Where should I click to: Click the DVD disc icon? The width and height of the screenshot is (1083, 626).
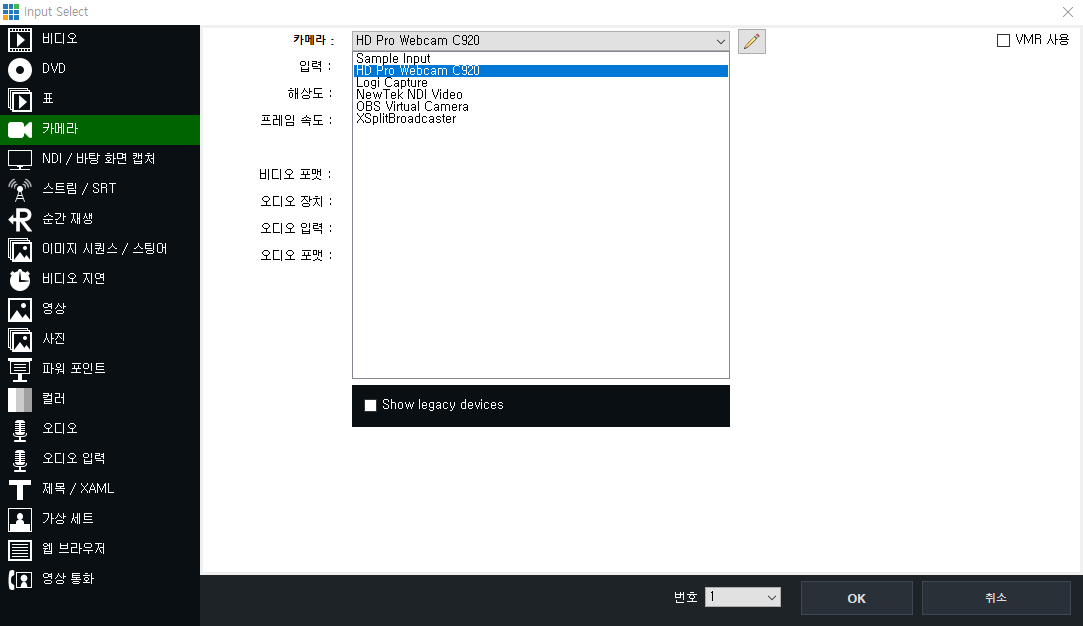point(19,69)
